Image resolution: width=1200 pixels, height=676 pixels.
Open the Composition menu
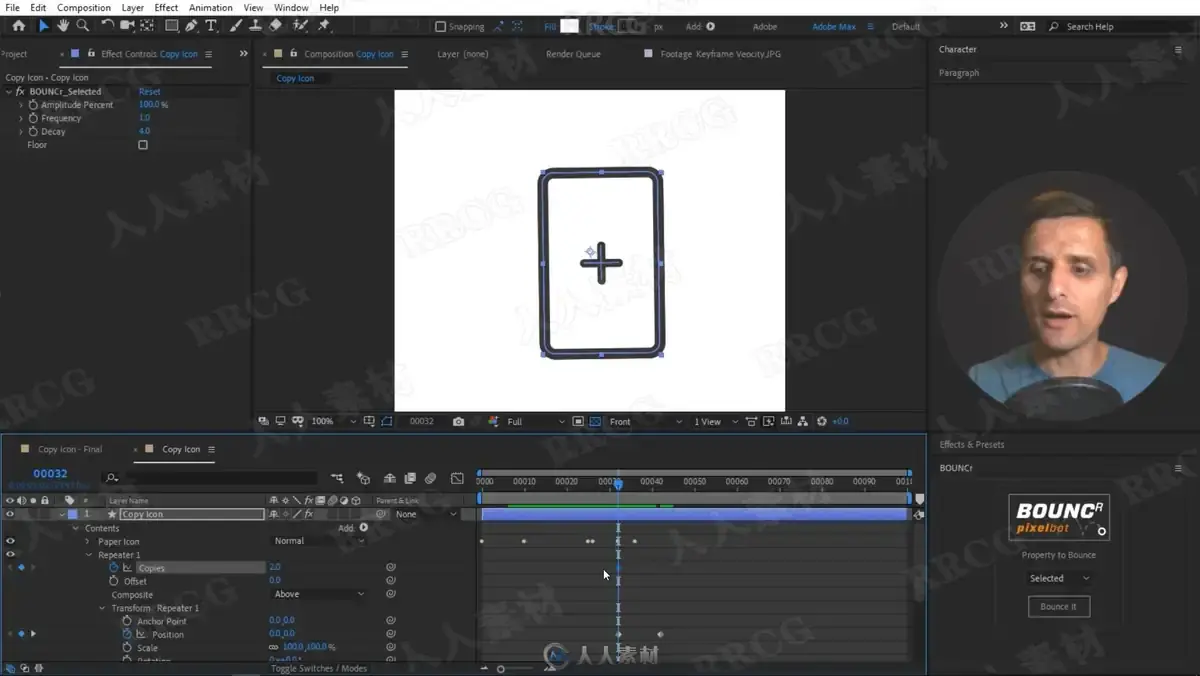coord(84,7)
